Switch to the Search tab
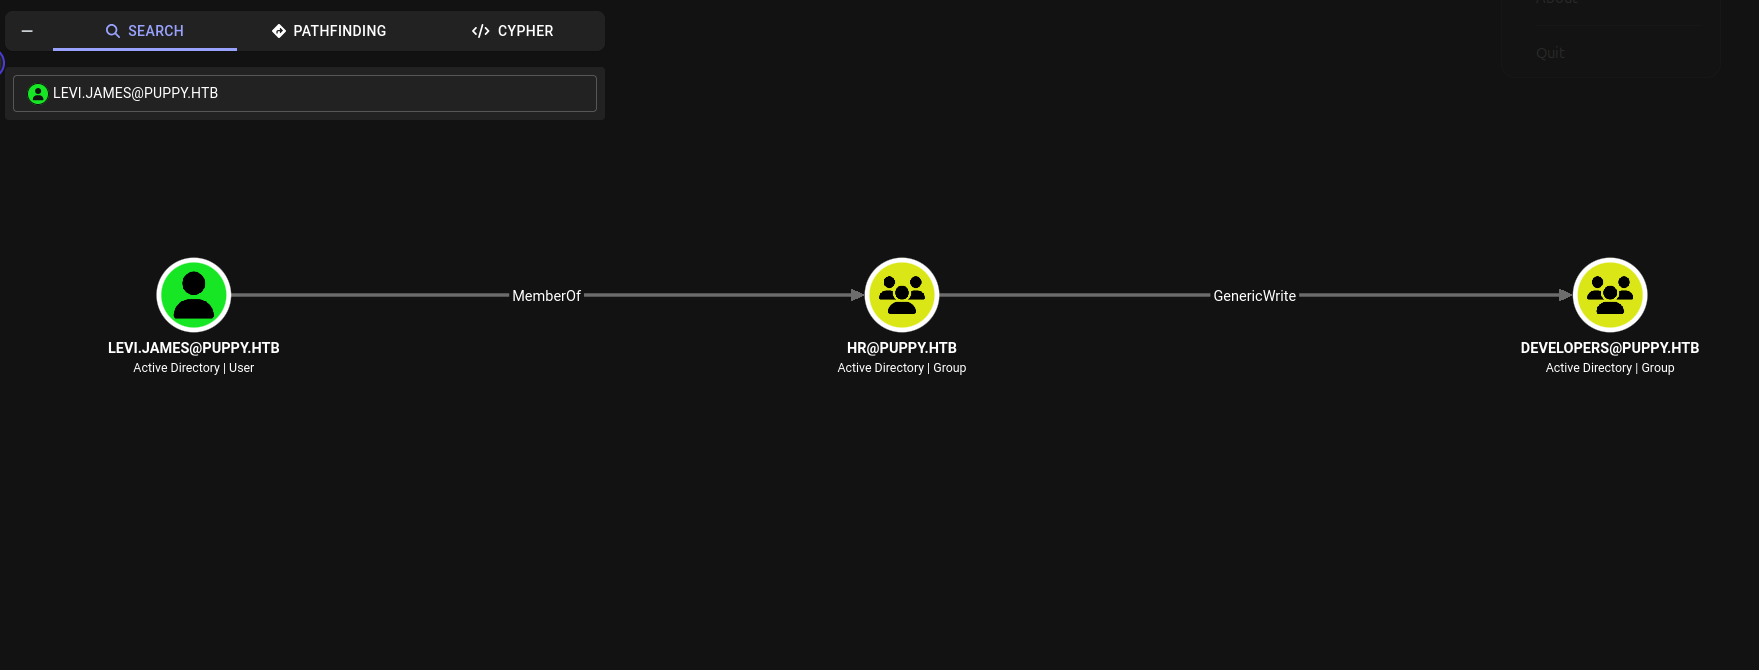 coord(145,31)
